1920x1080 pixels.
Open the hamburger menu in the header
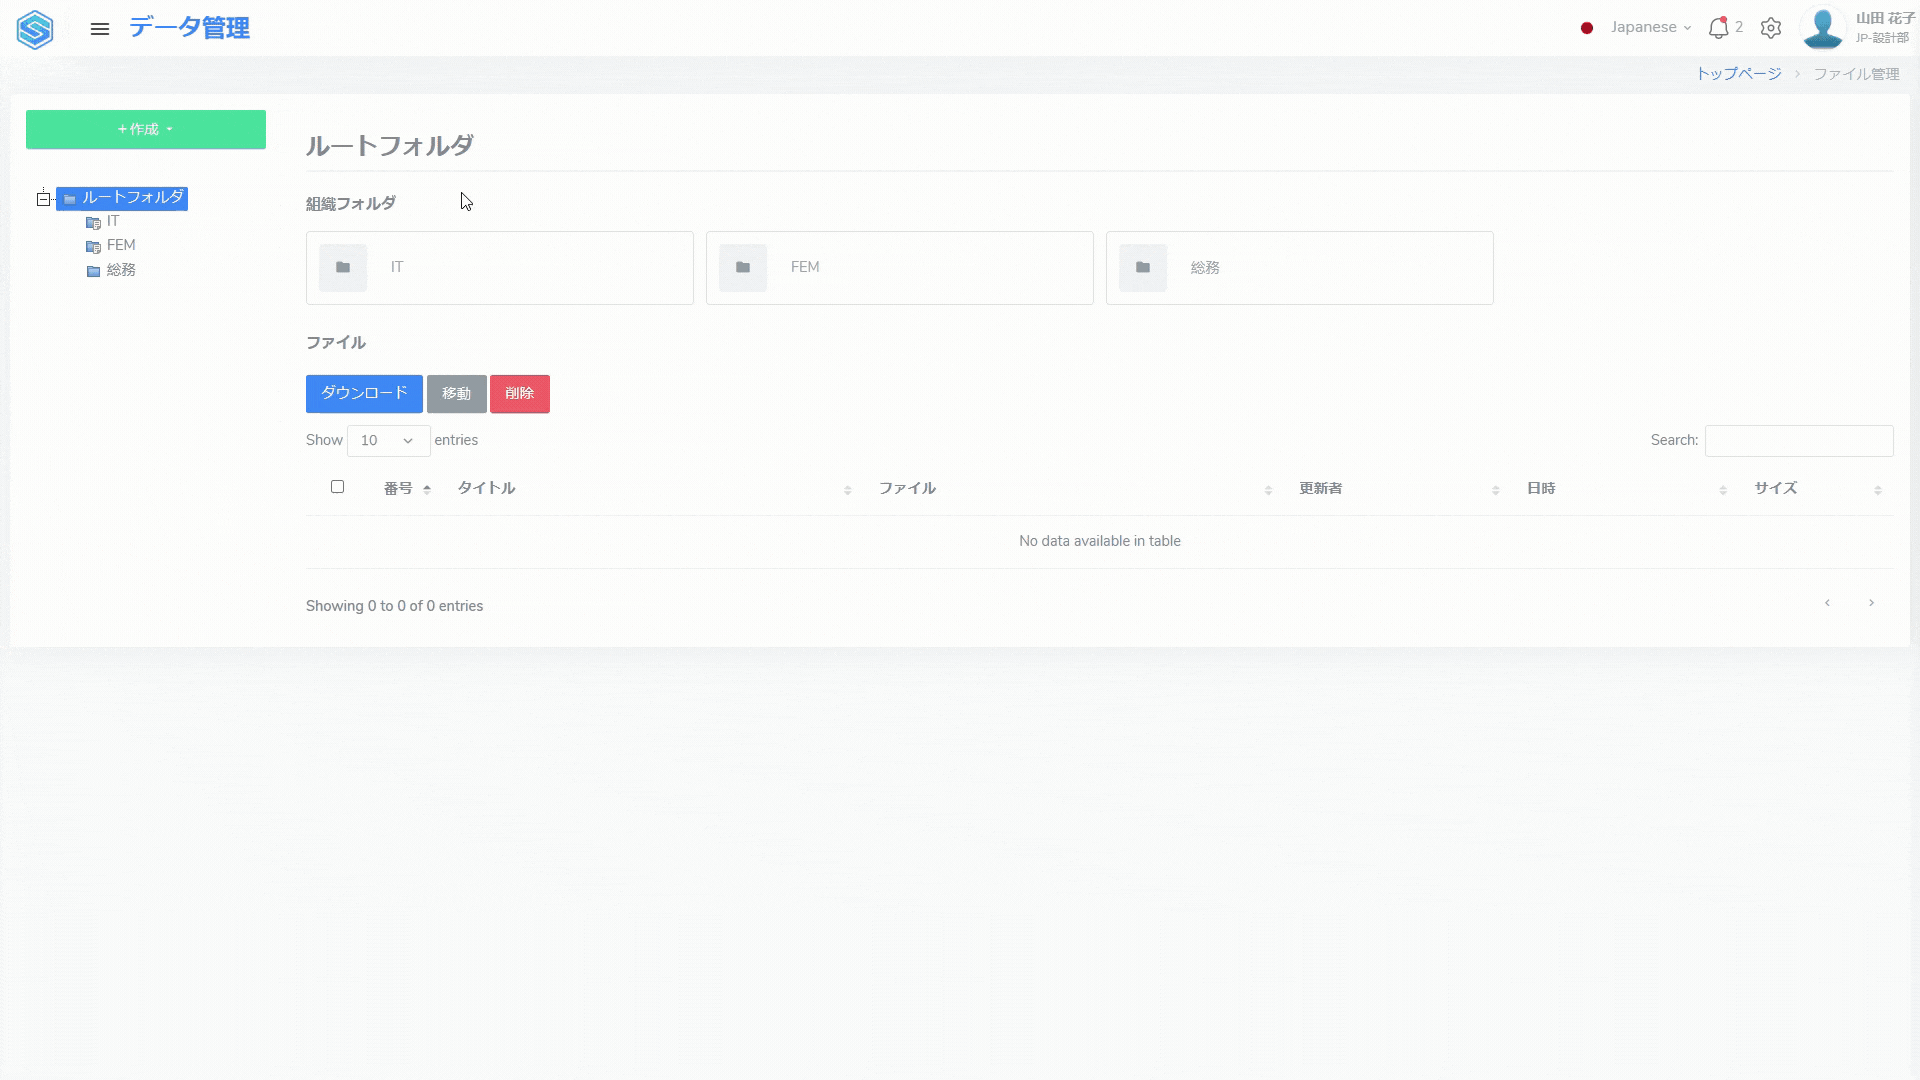click(x=99, y=29)
